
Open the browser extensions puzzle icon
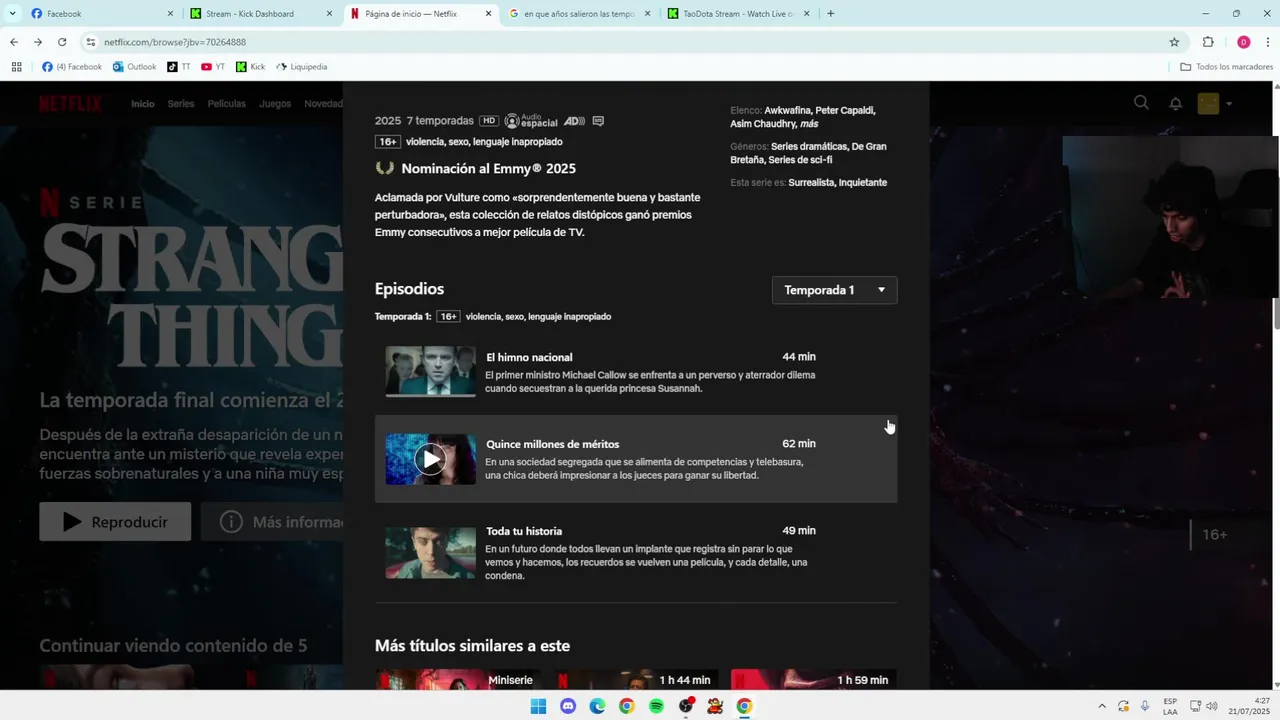[x=1208, y=42]
